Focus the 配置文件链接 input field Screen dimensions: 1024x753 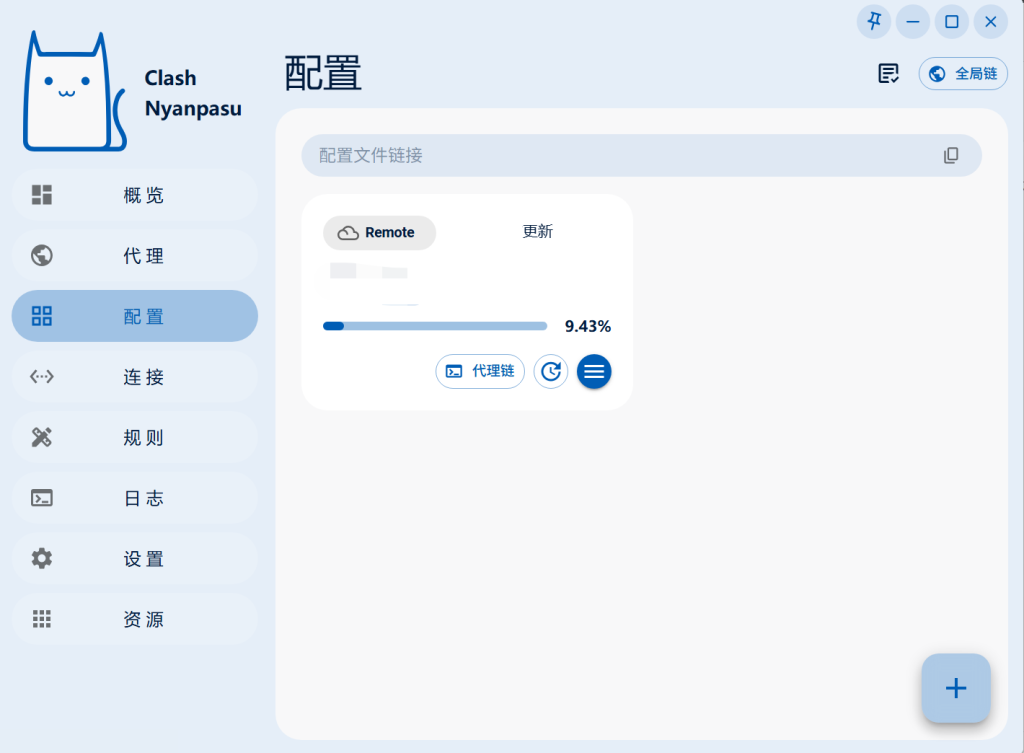pos(620,155)
